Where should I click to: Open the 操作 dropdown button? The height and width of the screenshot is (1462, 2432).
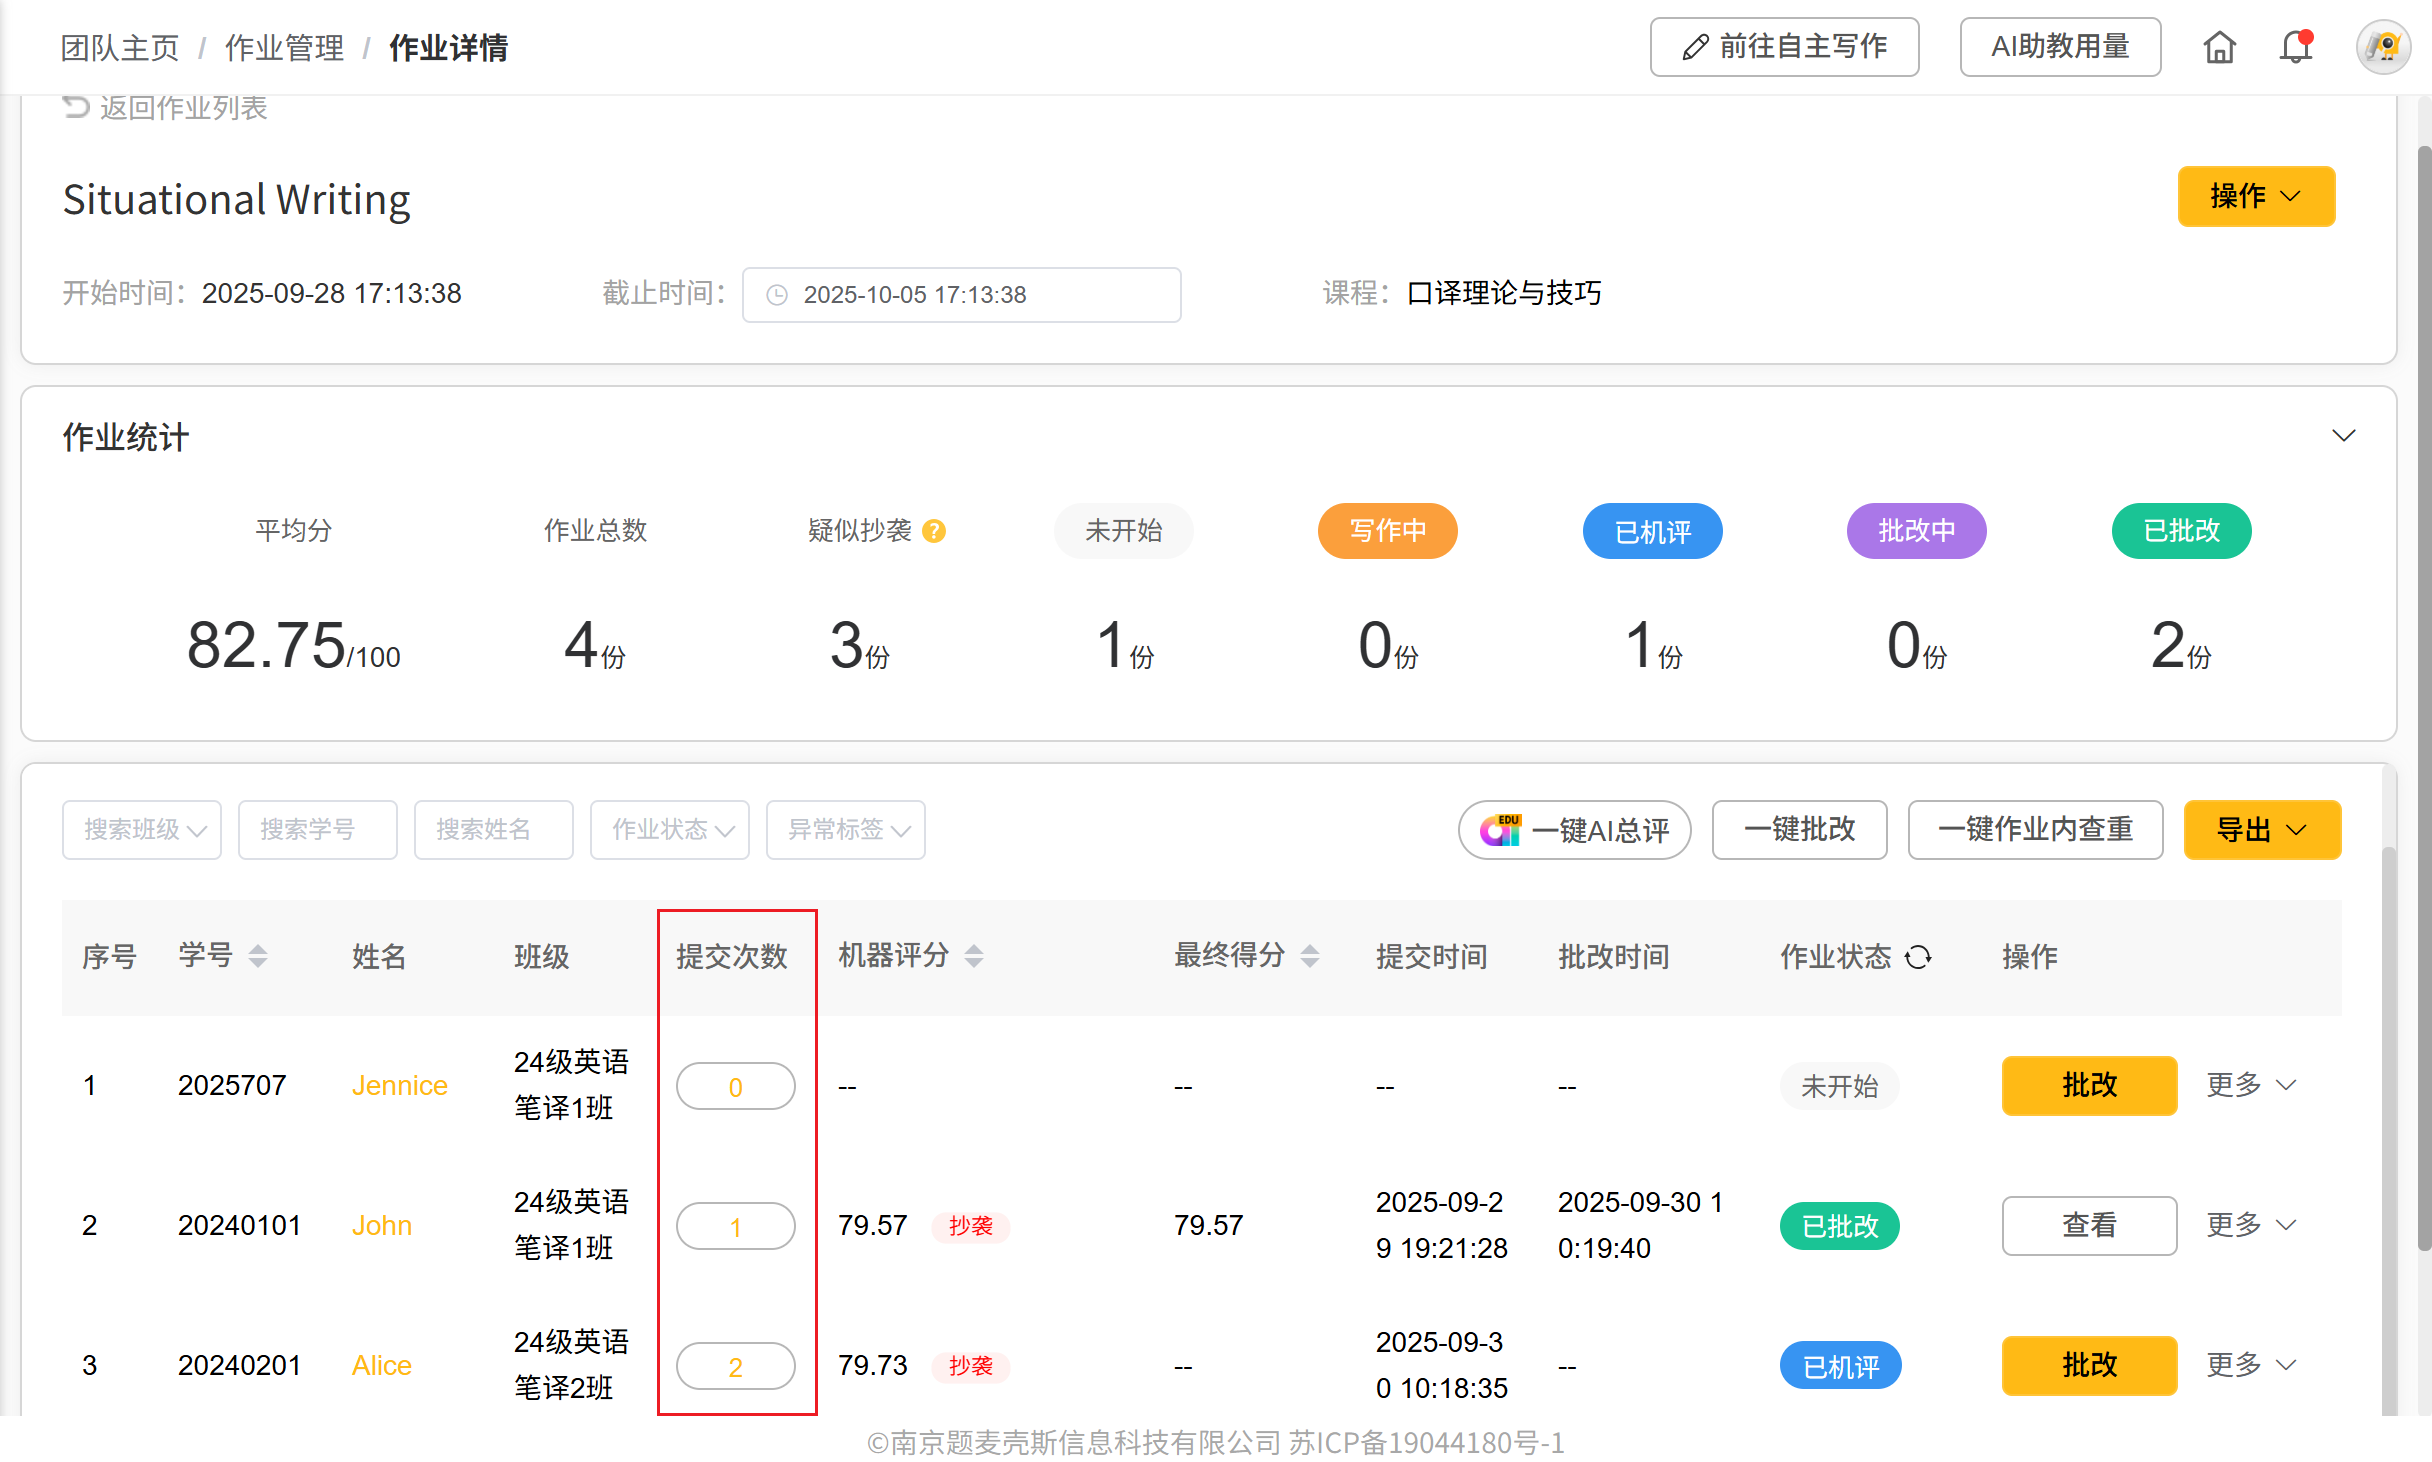click(x=2255, y=197)
